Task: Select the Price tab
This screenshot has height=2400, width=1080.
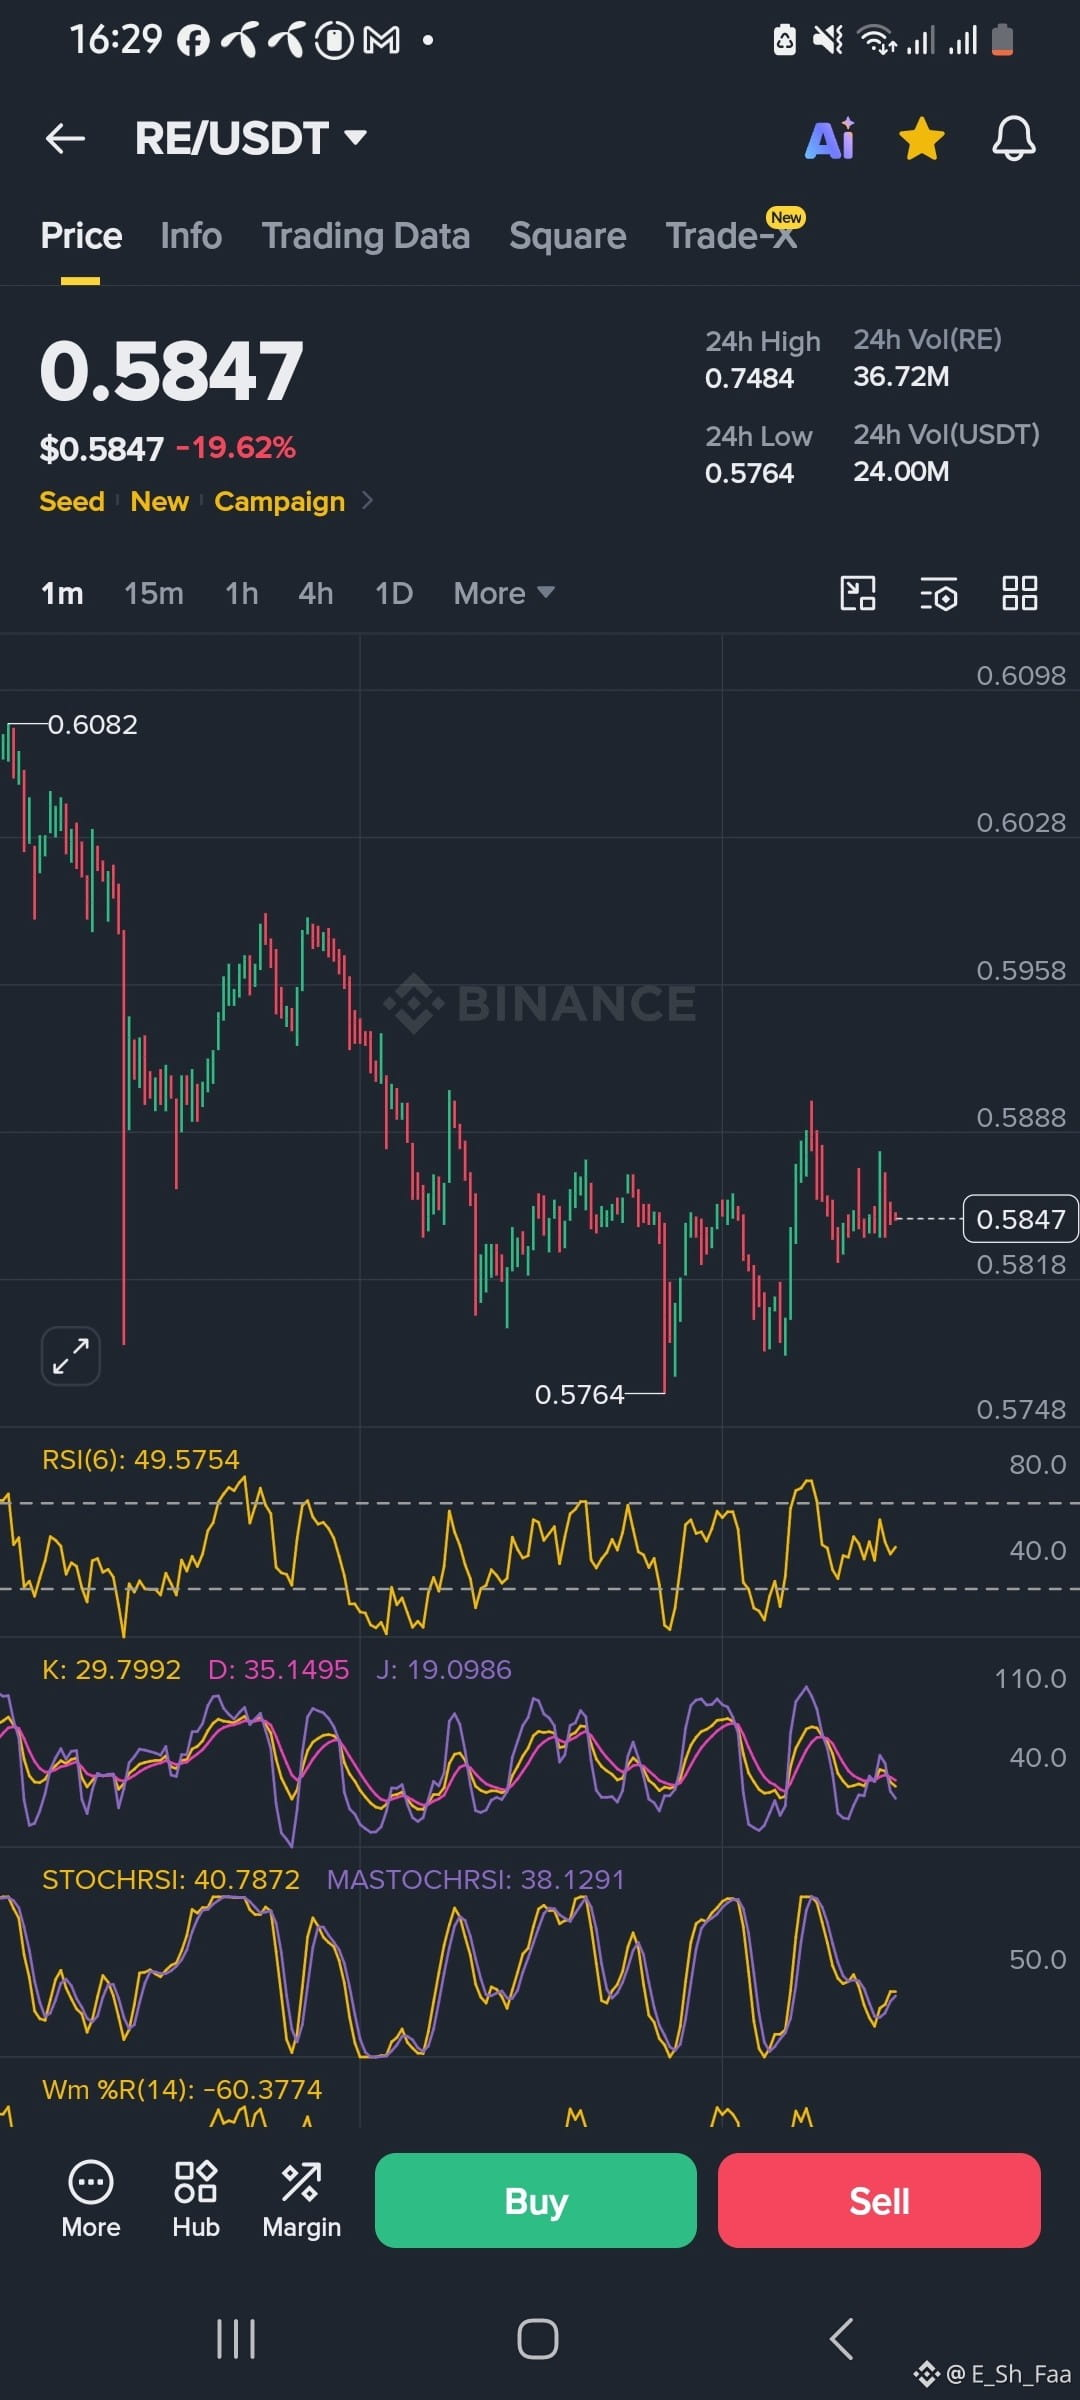Action: (x=81, y=236)
